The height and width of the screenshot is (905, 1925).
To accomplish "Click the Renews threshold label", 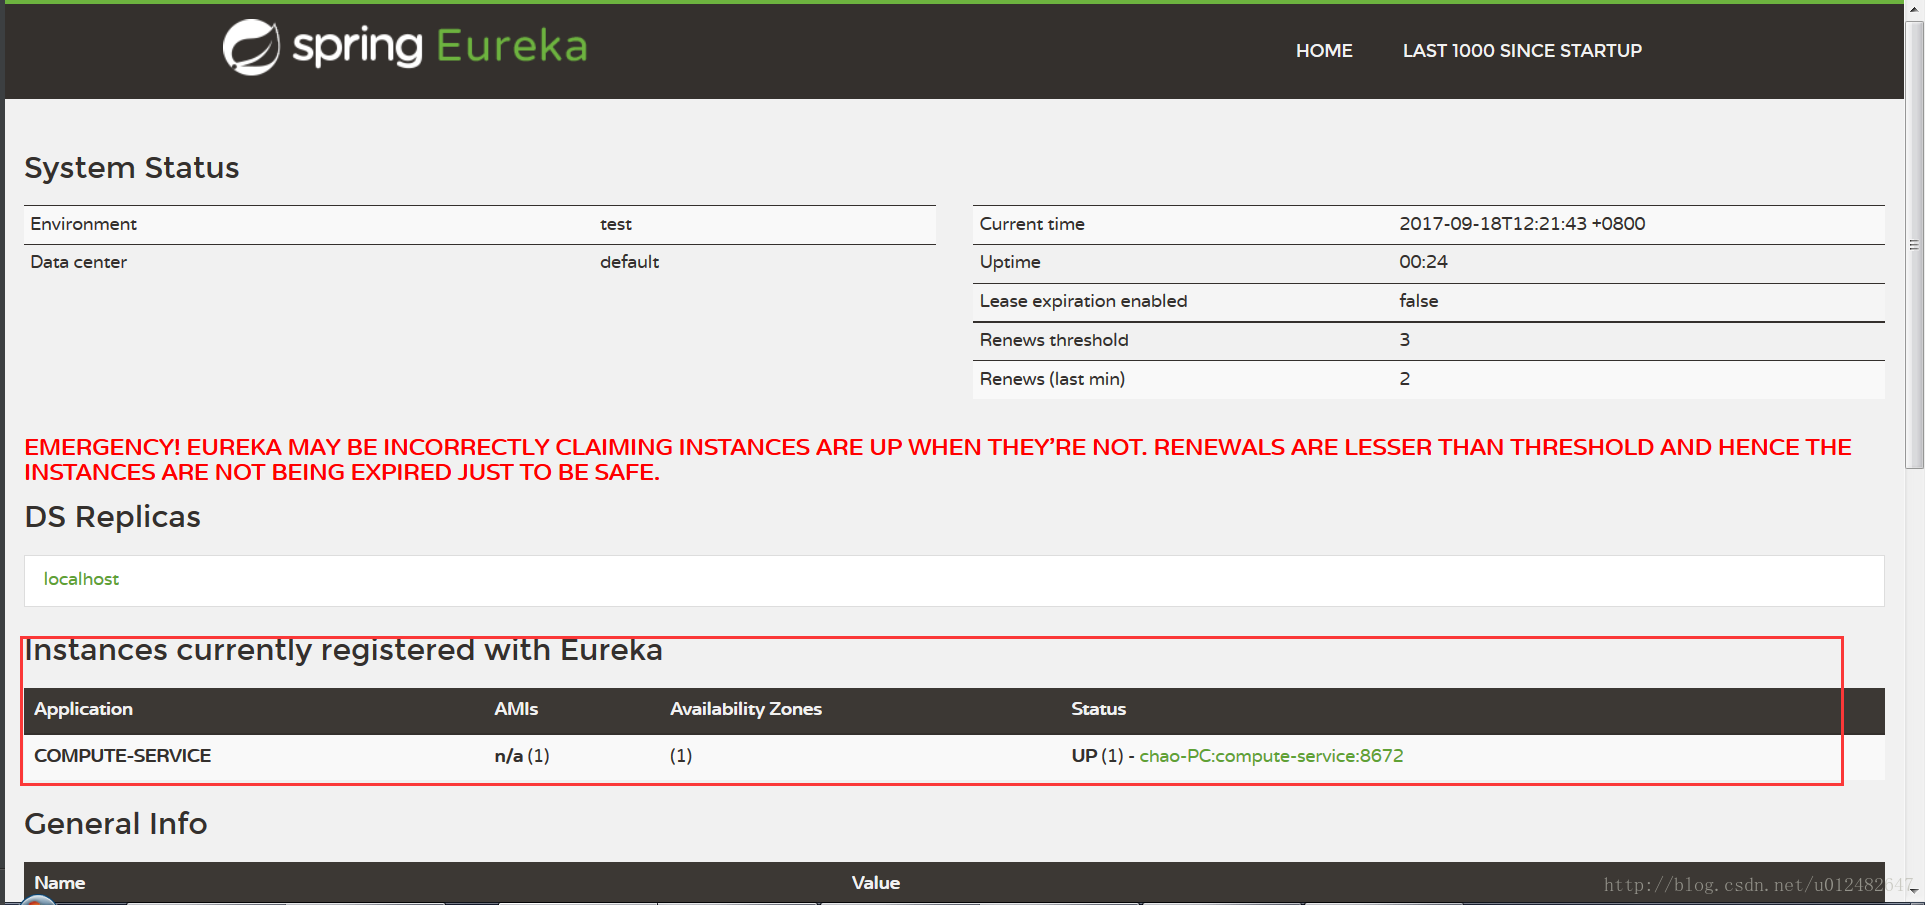I will tap(1054, 340).
